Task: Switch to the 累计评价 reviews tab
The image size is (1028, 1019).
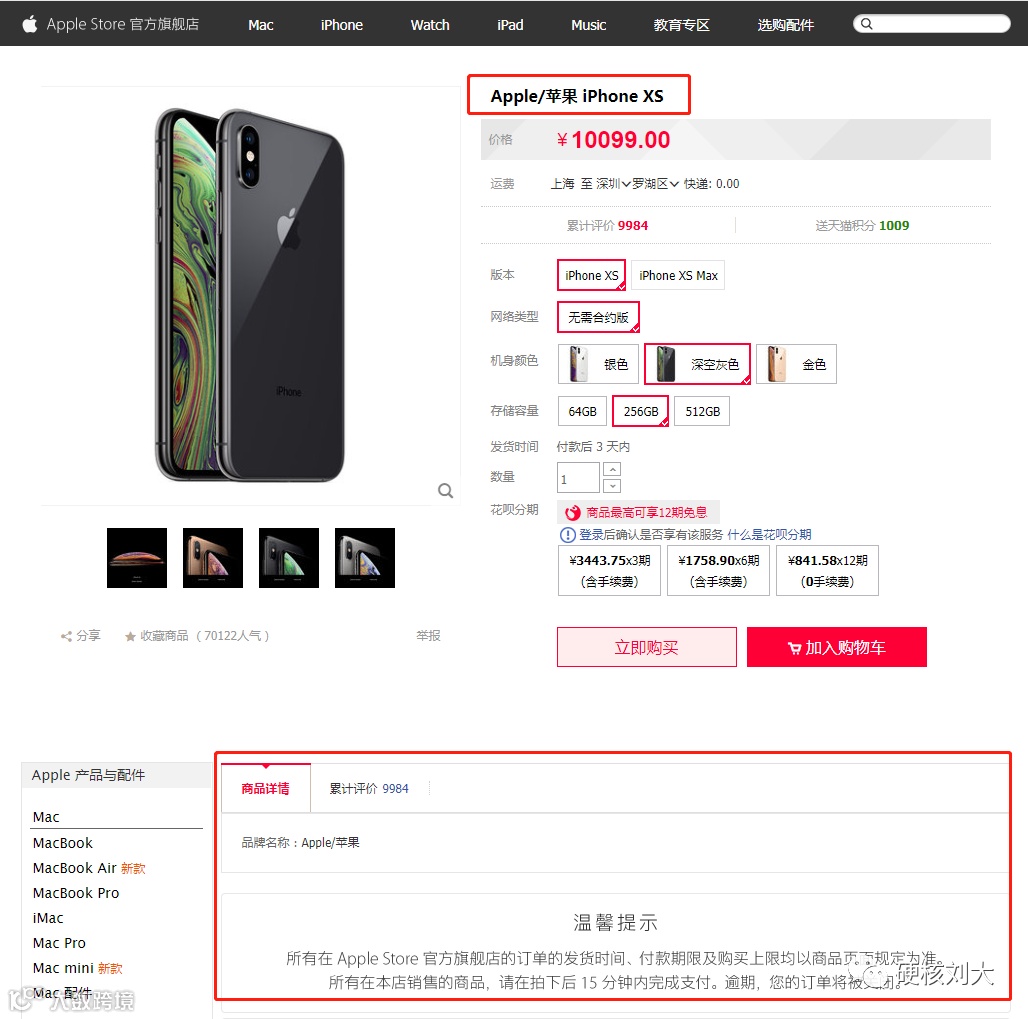Action: point(368,788)
